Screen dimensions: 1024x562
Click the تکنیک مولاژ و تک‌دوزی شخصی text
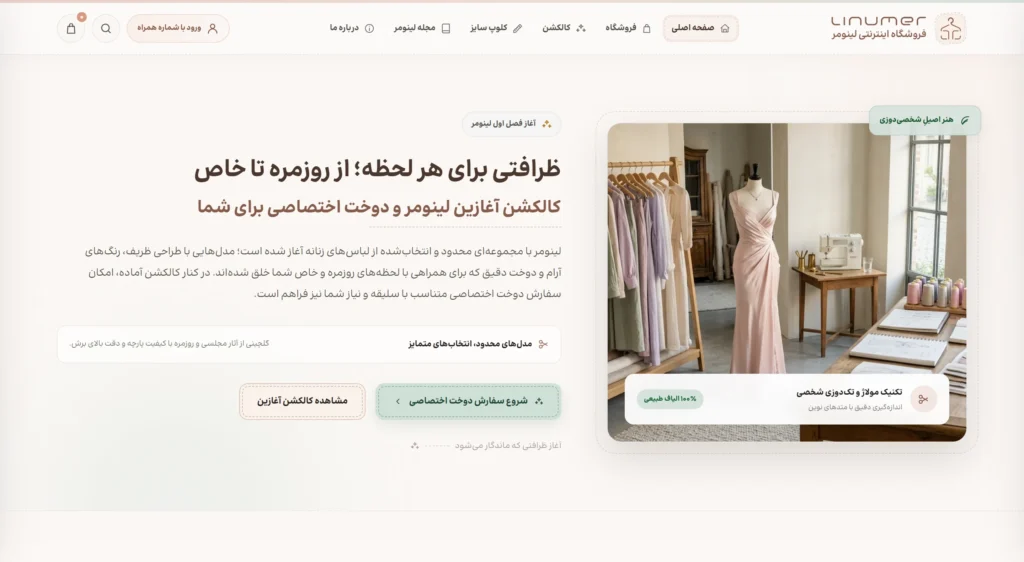pos(849,392)
